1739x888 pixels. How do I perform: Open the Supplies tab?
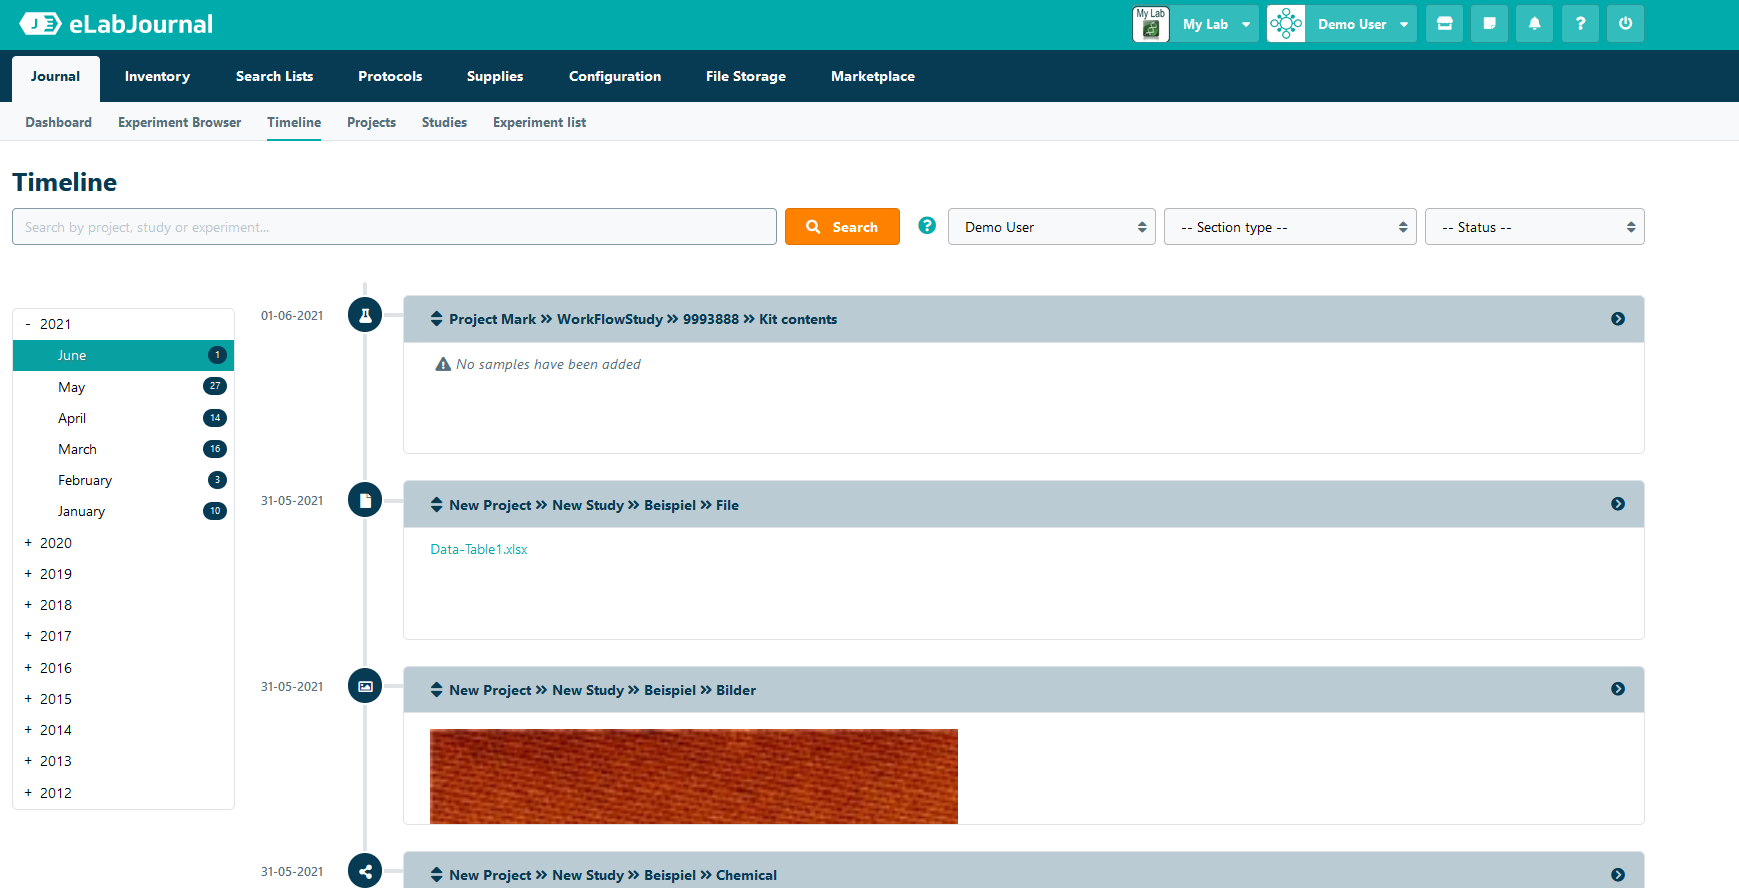[495, 77]
